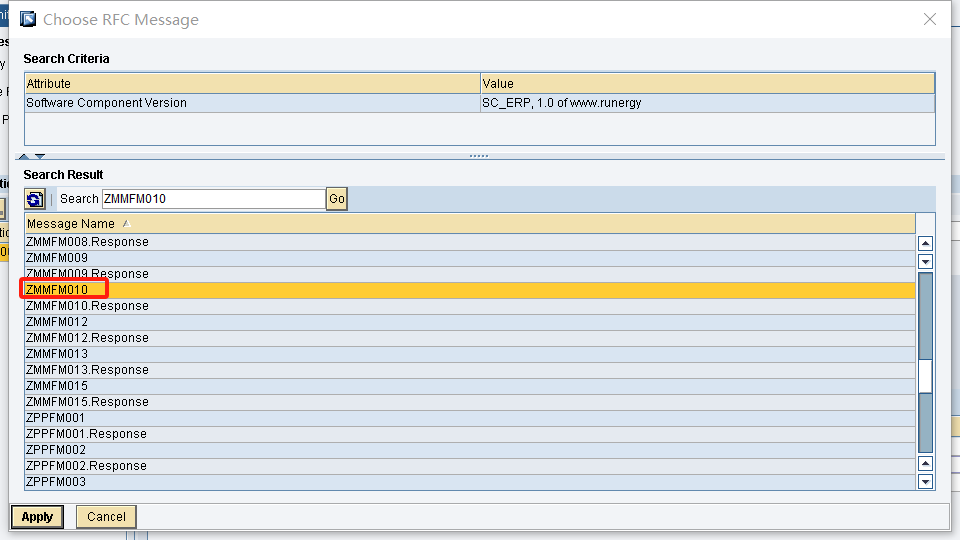Click the Apply button
This screenshot has height=540, width=960.
pyautogui.click(x=37, y=517)
